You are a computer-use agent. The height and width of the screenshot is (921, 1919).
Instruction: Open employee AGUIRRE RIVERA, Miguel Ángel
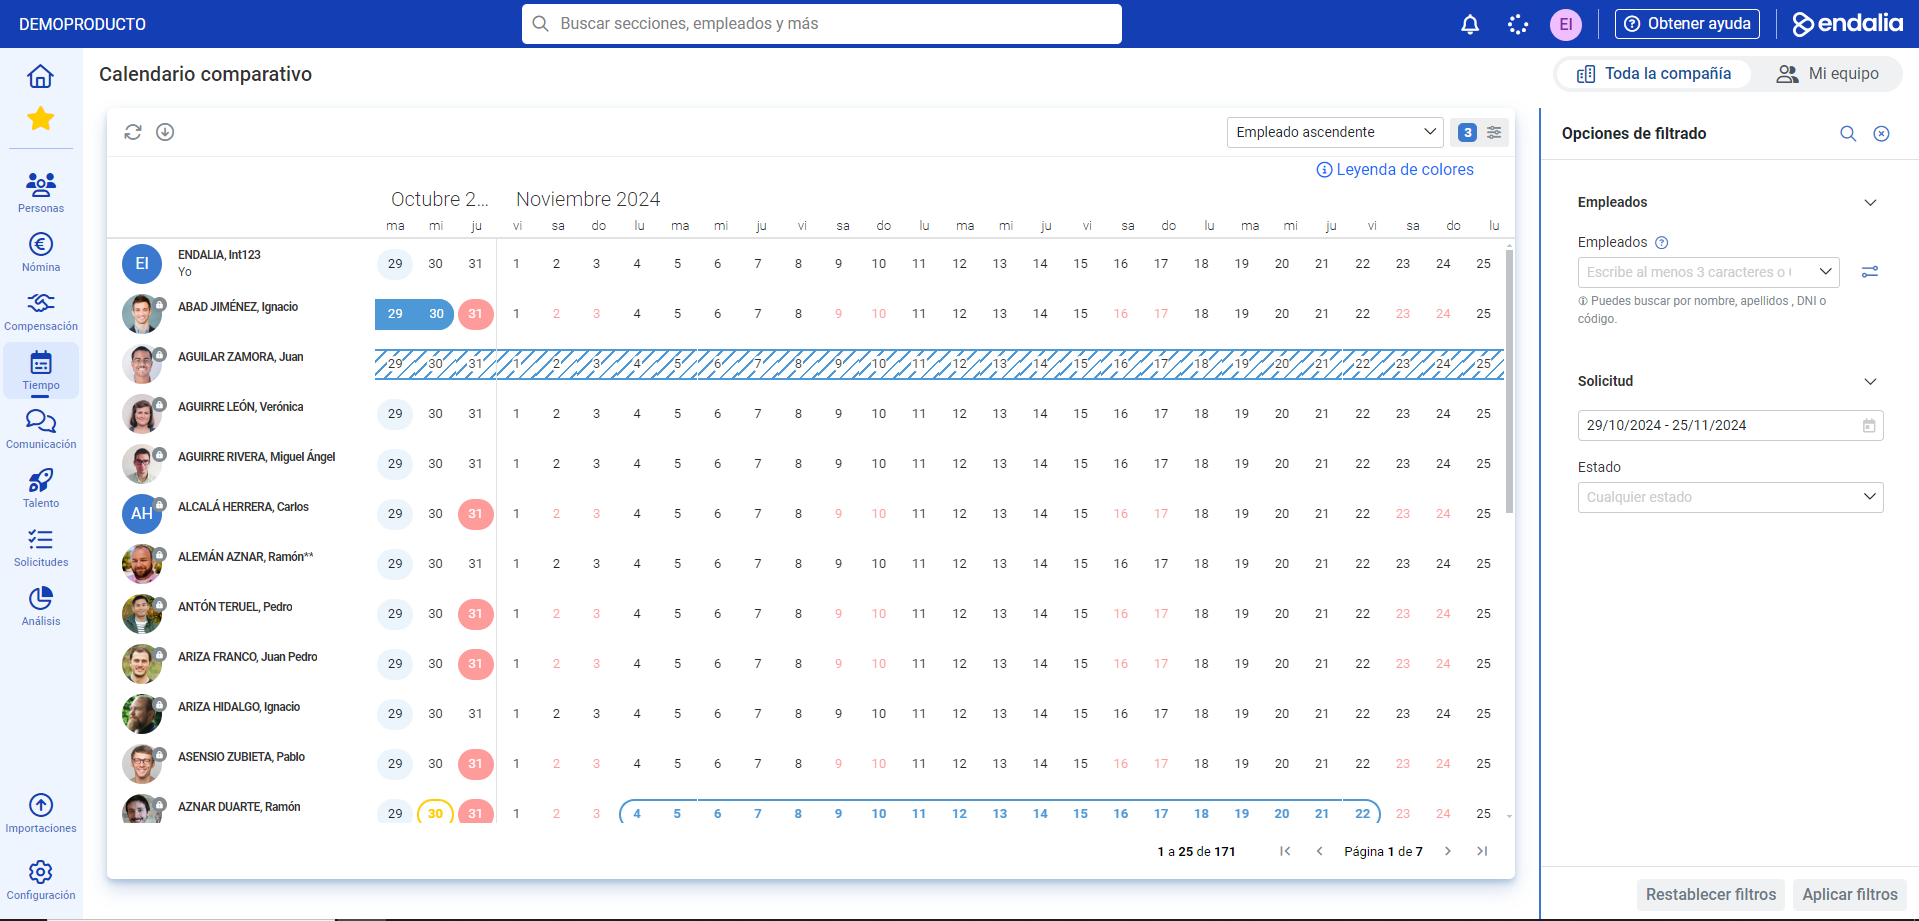pos(256,457)
